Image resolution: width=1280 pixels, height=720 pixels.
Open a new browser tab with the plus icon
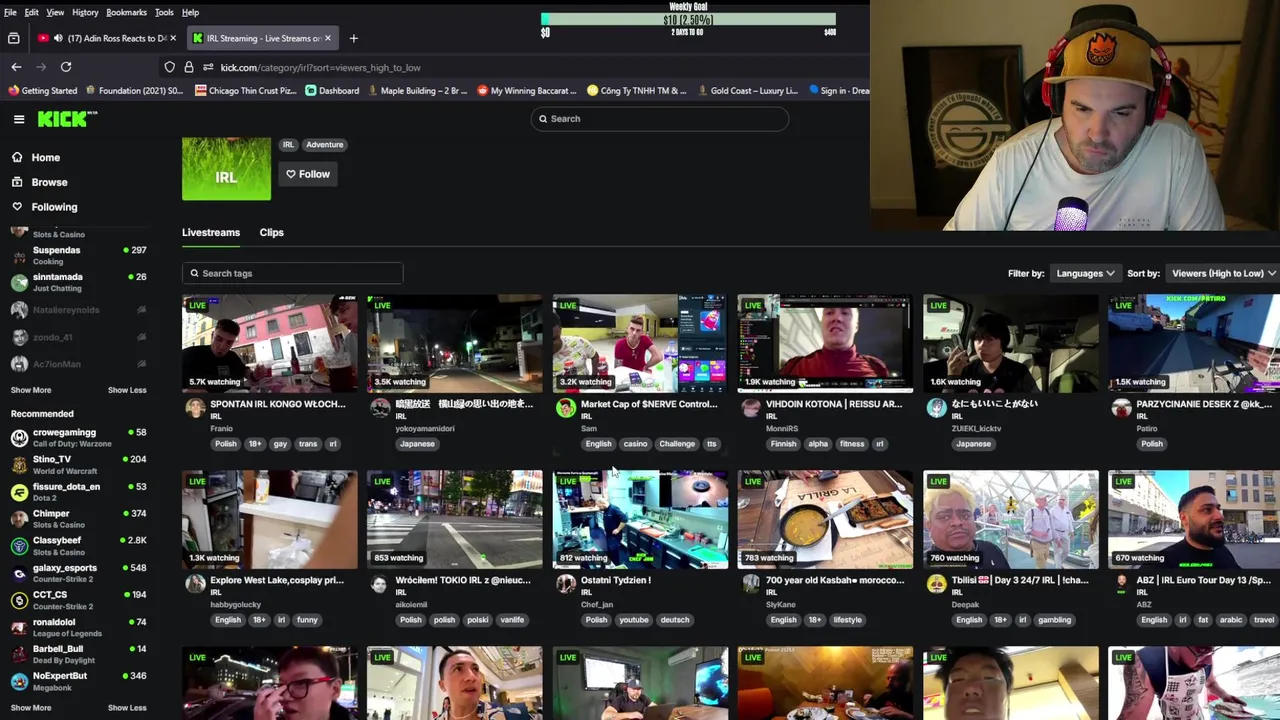pos(353,38)
